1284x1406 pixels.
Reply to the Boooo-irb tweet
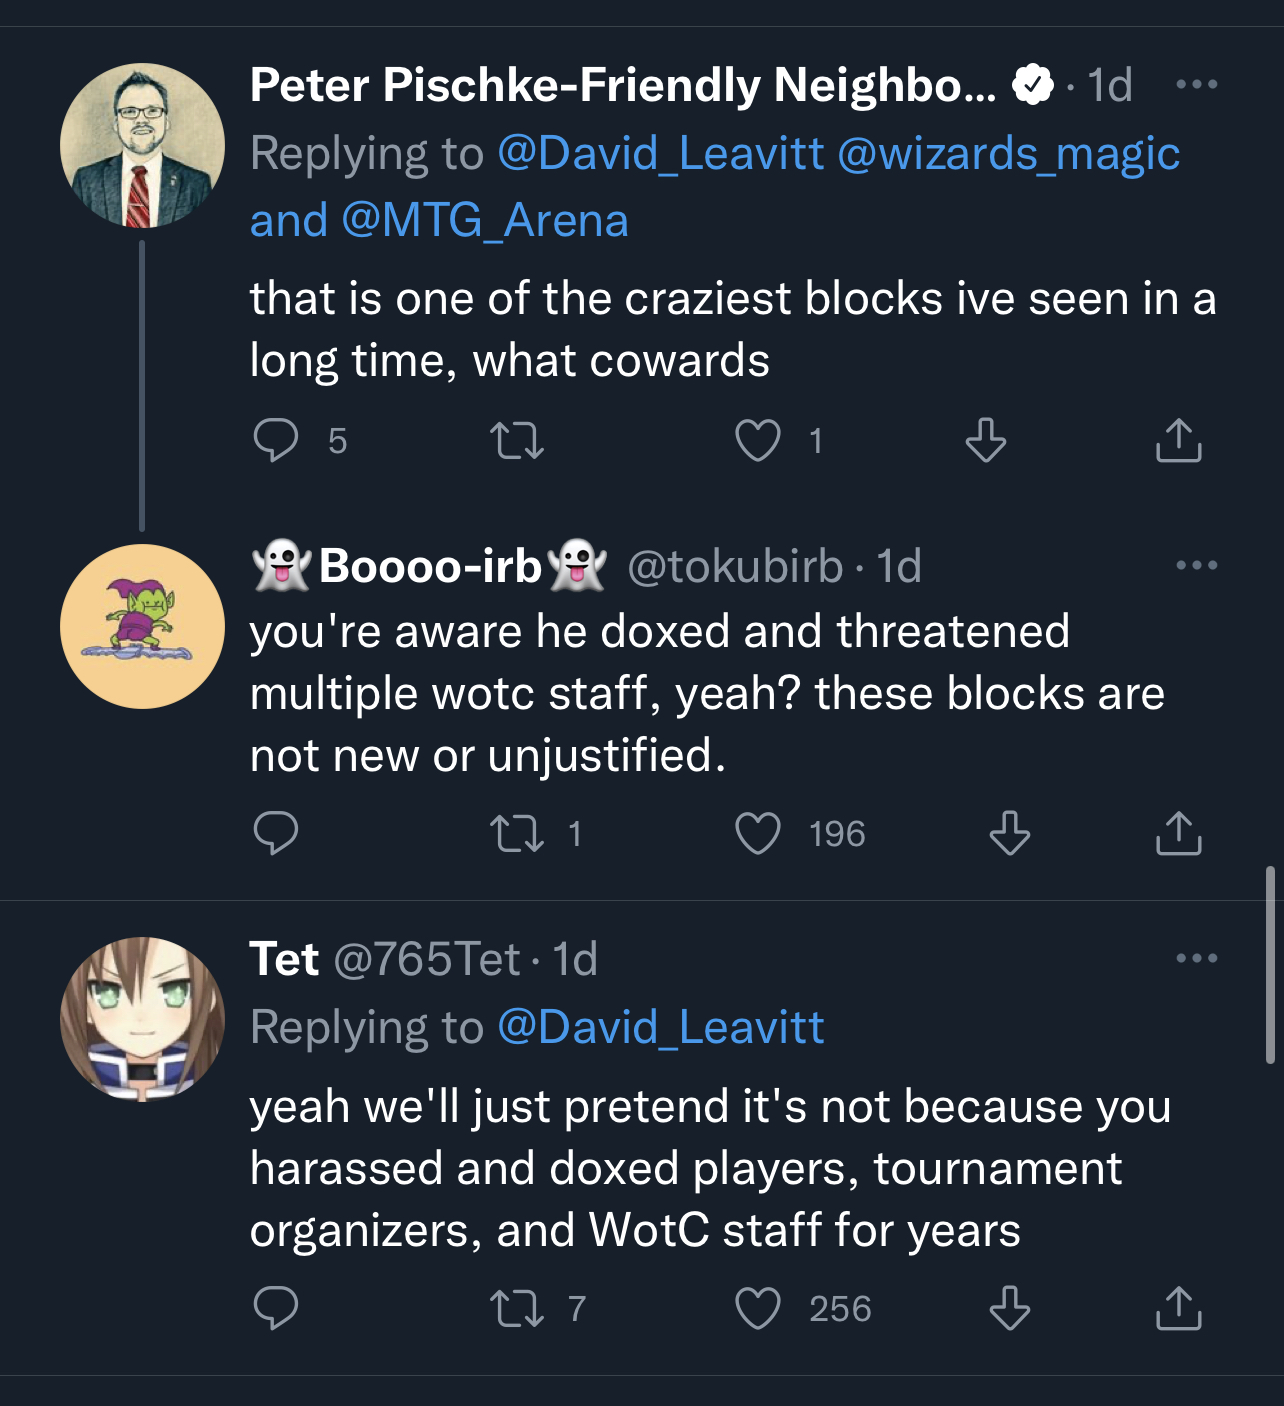276,833
